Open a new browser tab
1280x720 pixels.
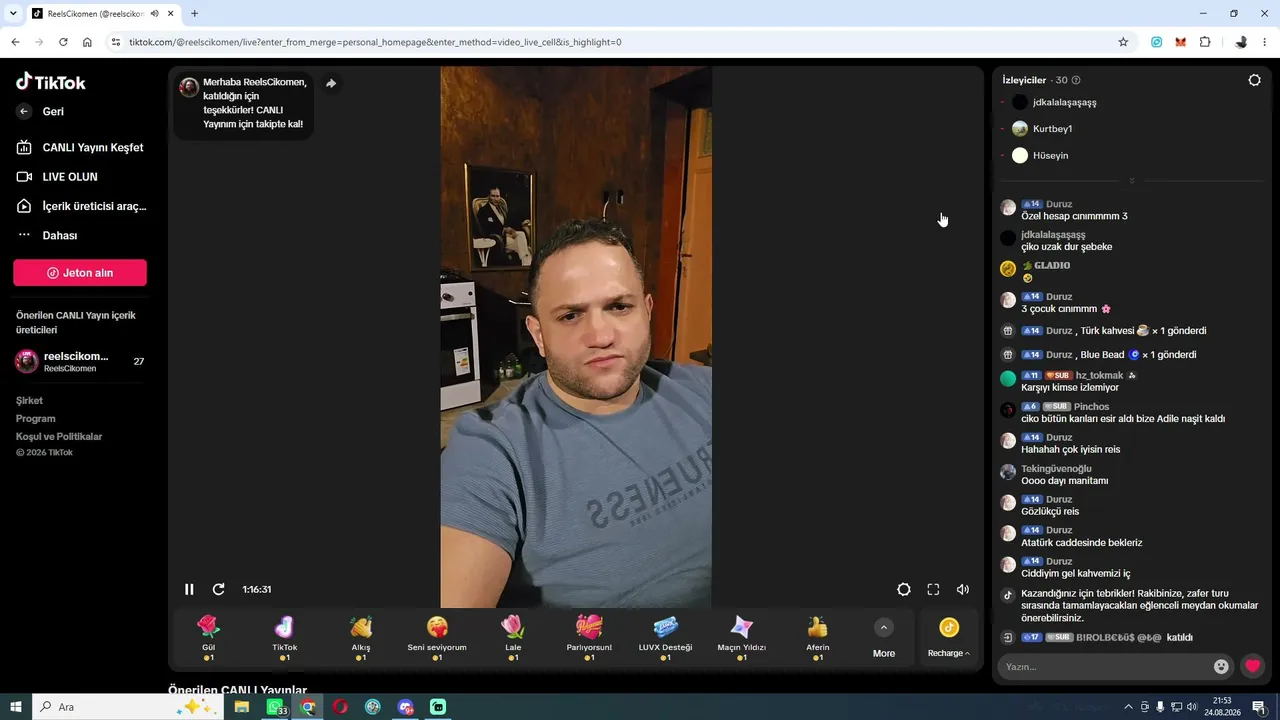click(194, 14)
